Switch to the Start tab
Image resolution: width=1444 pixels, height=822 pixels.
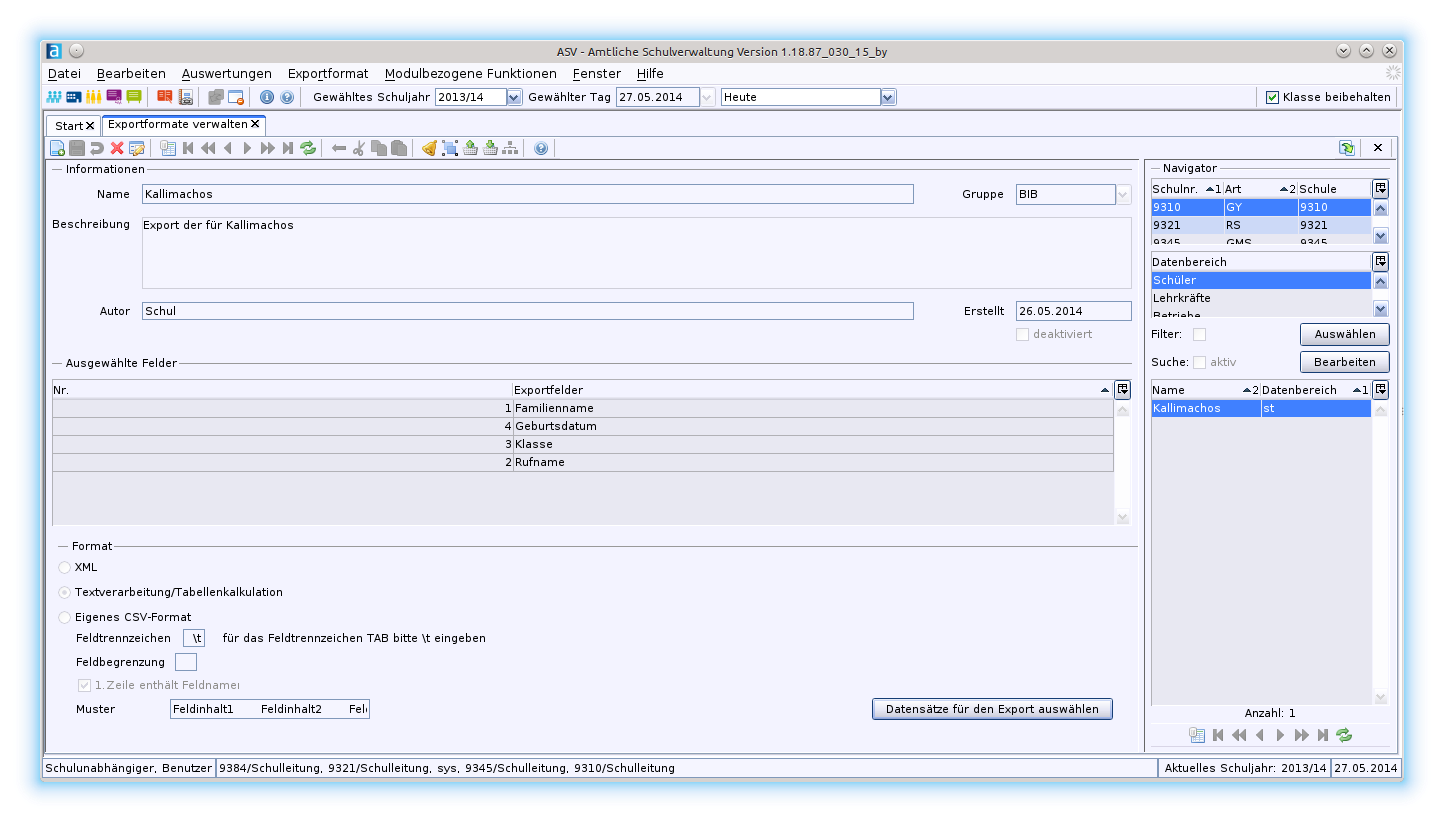pos(69,126)
